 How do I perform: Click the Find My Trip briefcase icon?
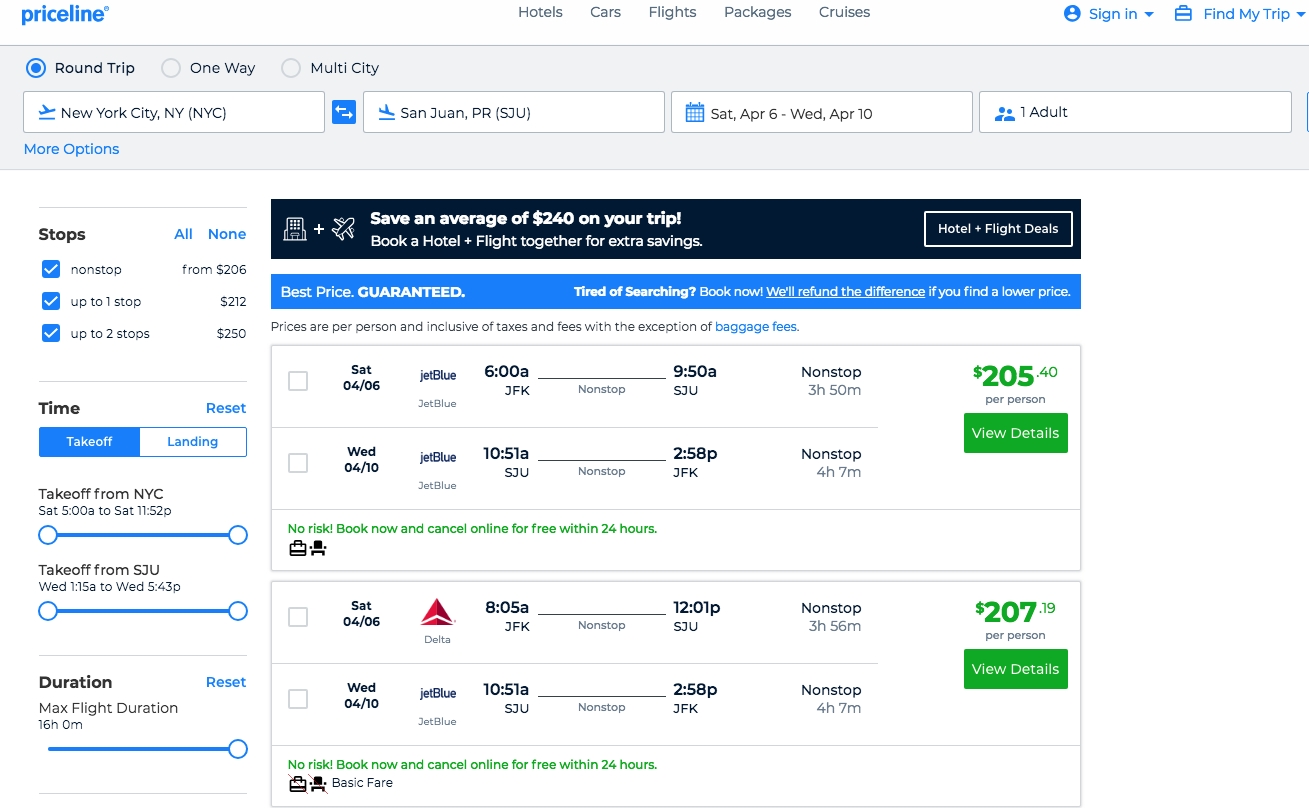pos(1184,13)
